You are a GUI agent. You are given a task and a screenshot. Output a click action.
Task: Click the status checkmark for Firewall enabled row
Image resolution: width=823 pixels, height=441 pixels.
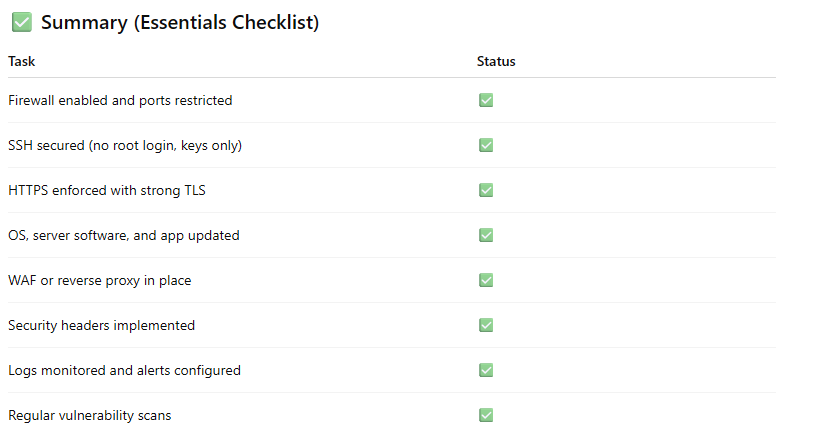(486, 100)
